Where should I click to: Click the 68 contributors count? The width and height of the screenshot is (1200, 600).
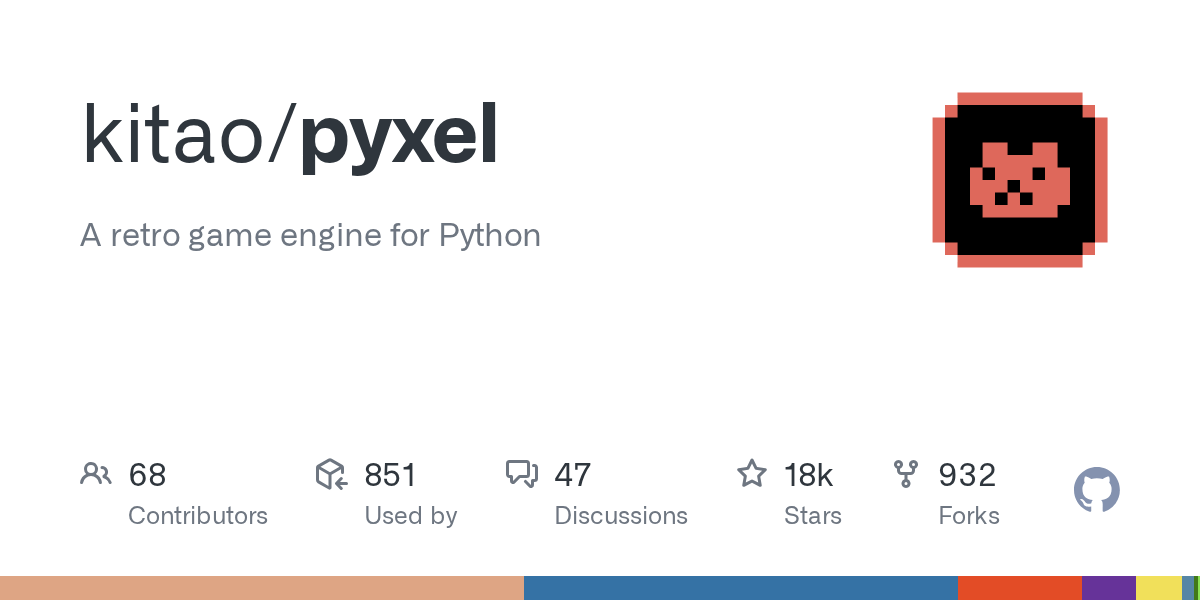point(147,475)
